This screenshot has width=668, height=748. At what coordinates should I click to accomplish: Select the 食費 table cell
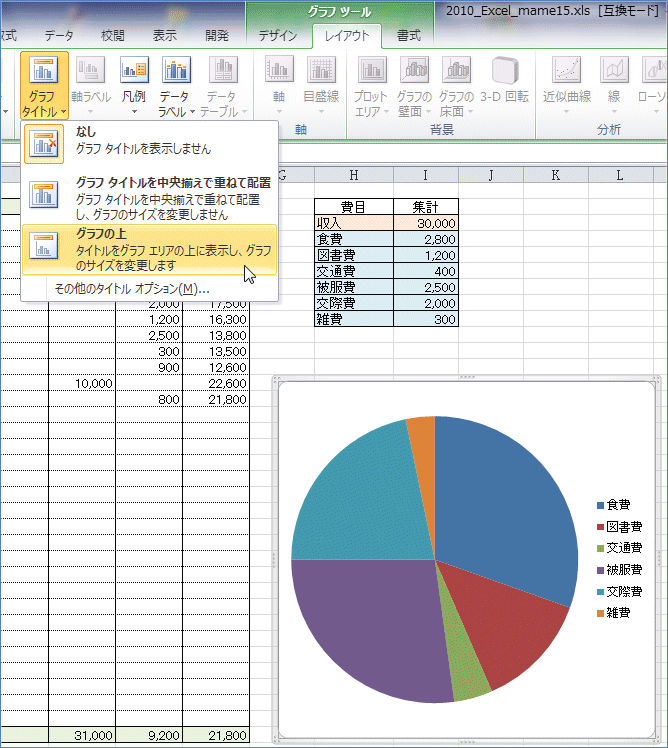pos(354,239)
